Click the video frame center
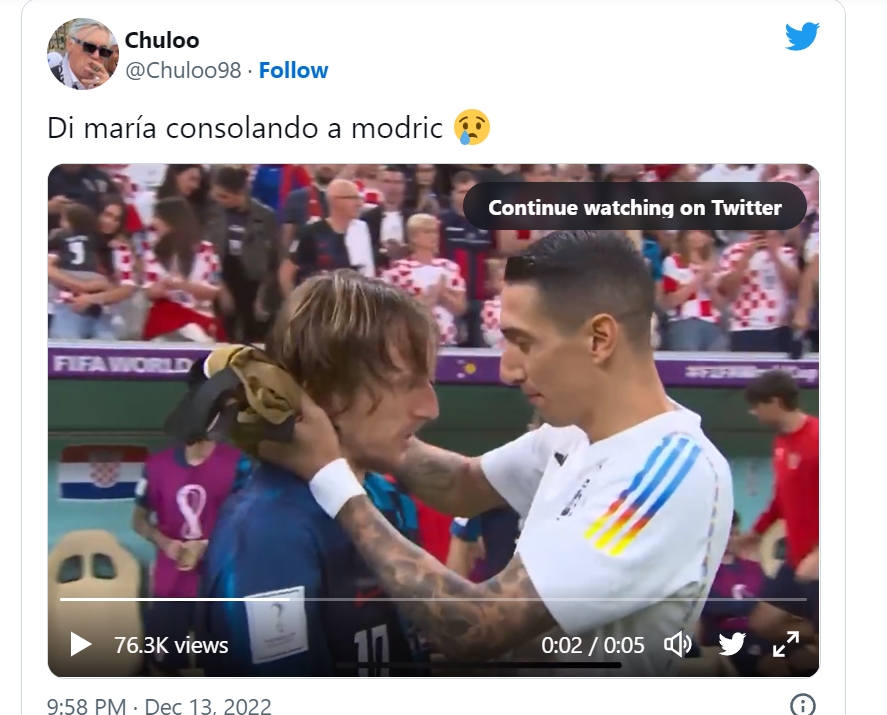This screenshot has height=715, width=887. click(433, 420)
